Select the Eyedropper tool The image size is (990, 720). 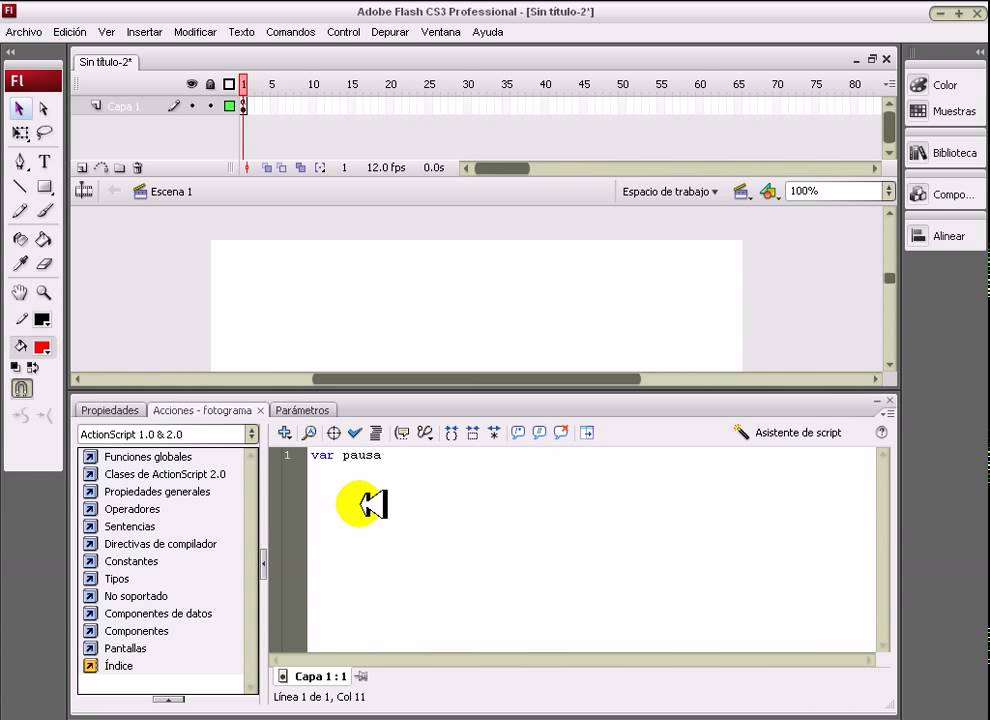pos(20,263)
